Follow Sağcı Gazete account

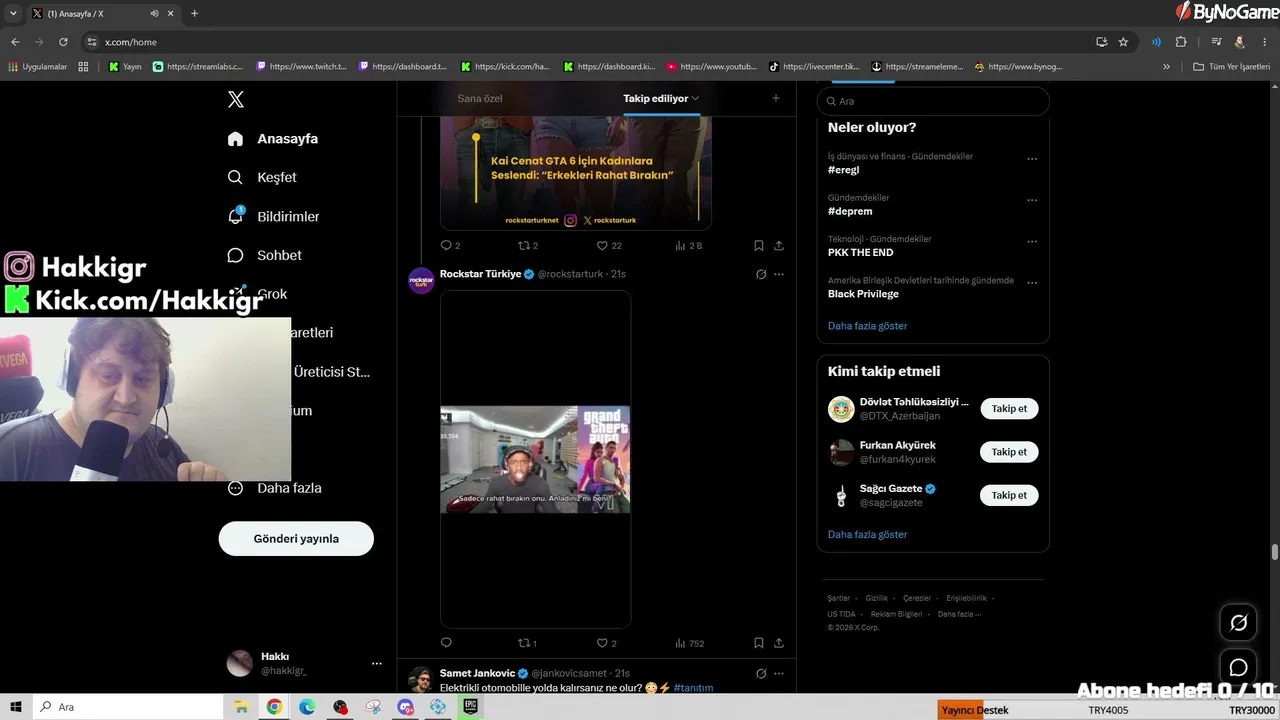tap(1009, 495)
